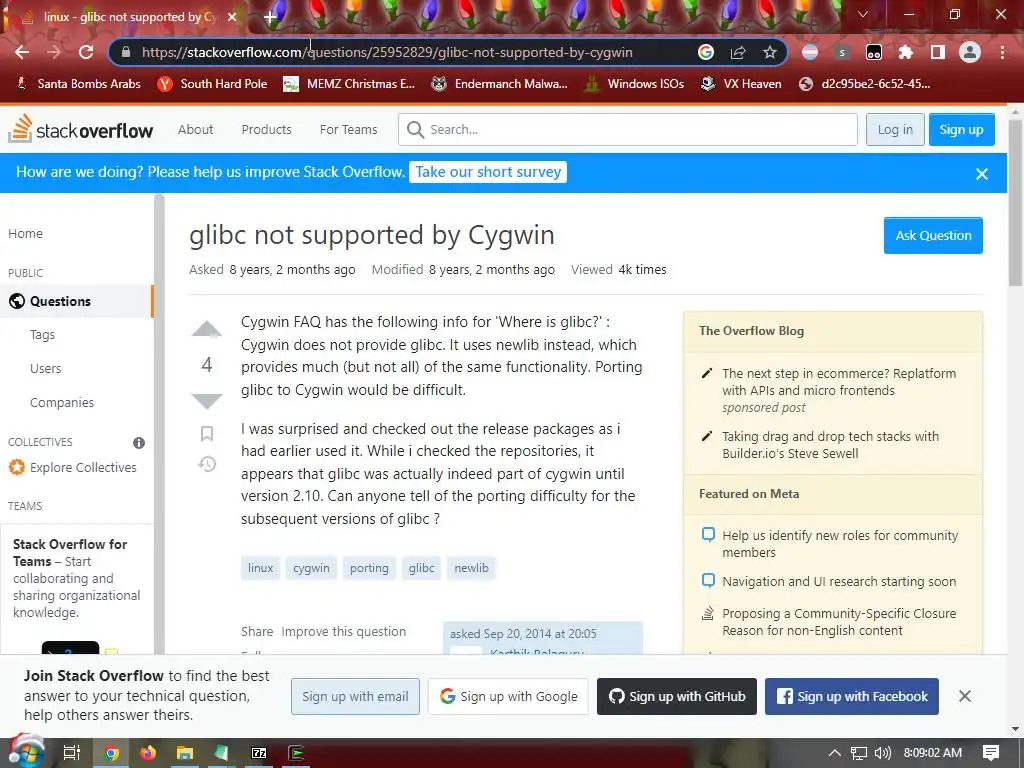Show the question's activity history icon

(207, 464)
